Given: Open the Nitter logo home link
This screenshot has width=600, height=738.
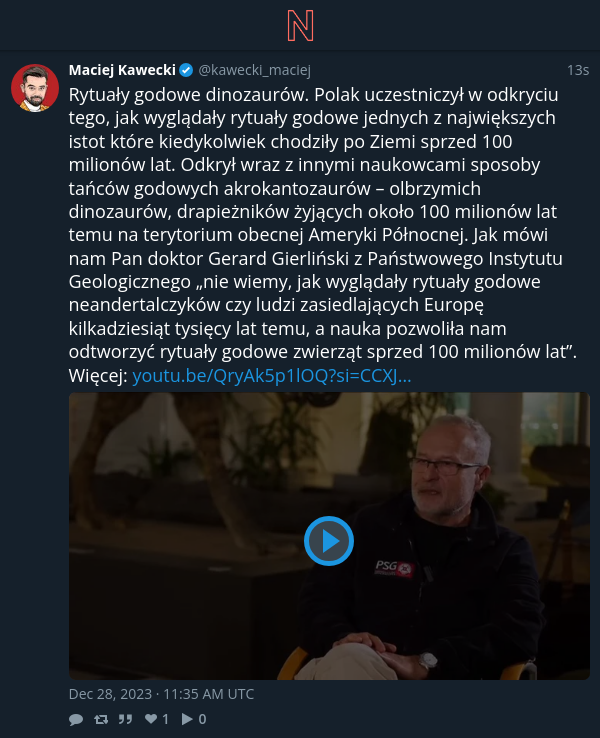Looking at the screenshot, I should pyautogui.click(x=300, y=26).
